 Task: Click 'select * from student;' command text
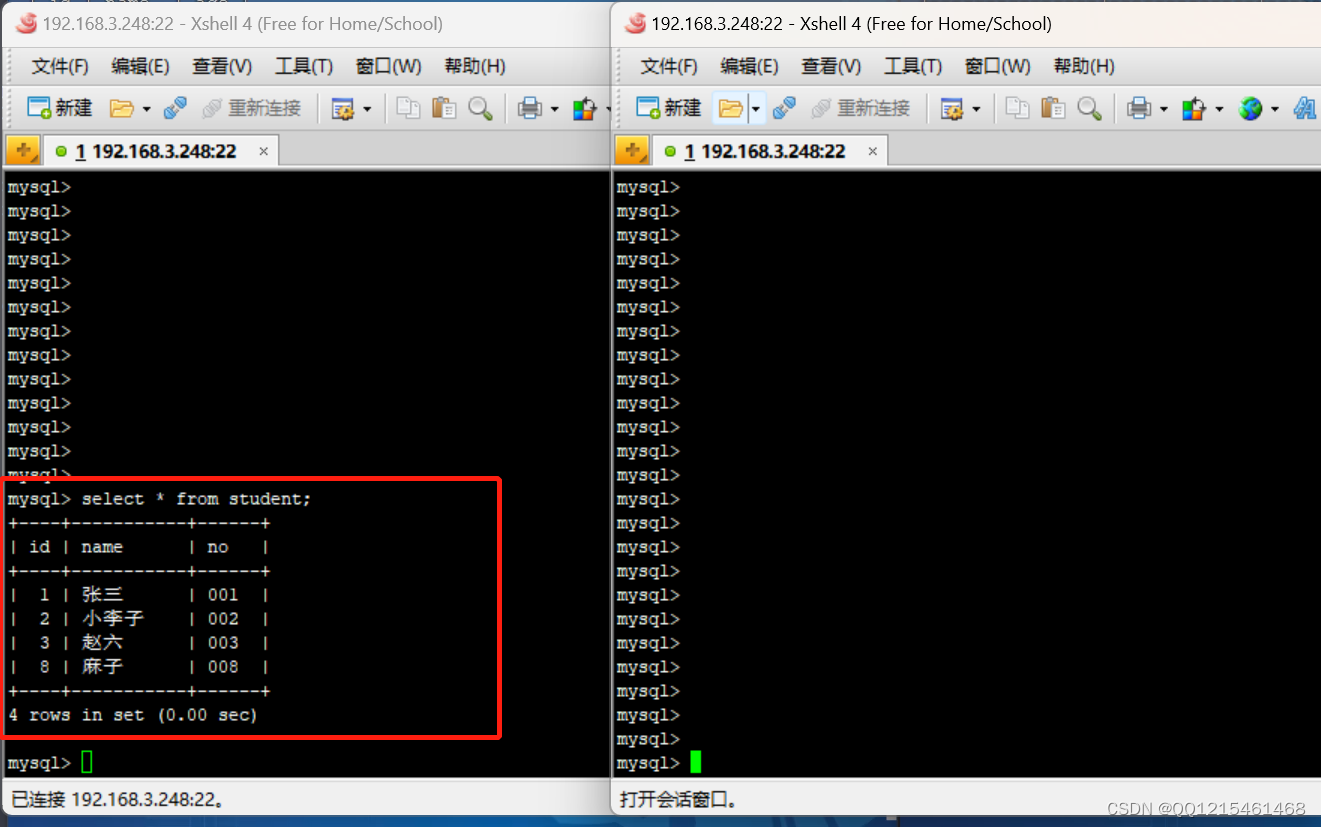tap(196, 499)
